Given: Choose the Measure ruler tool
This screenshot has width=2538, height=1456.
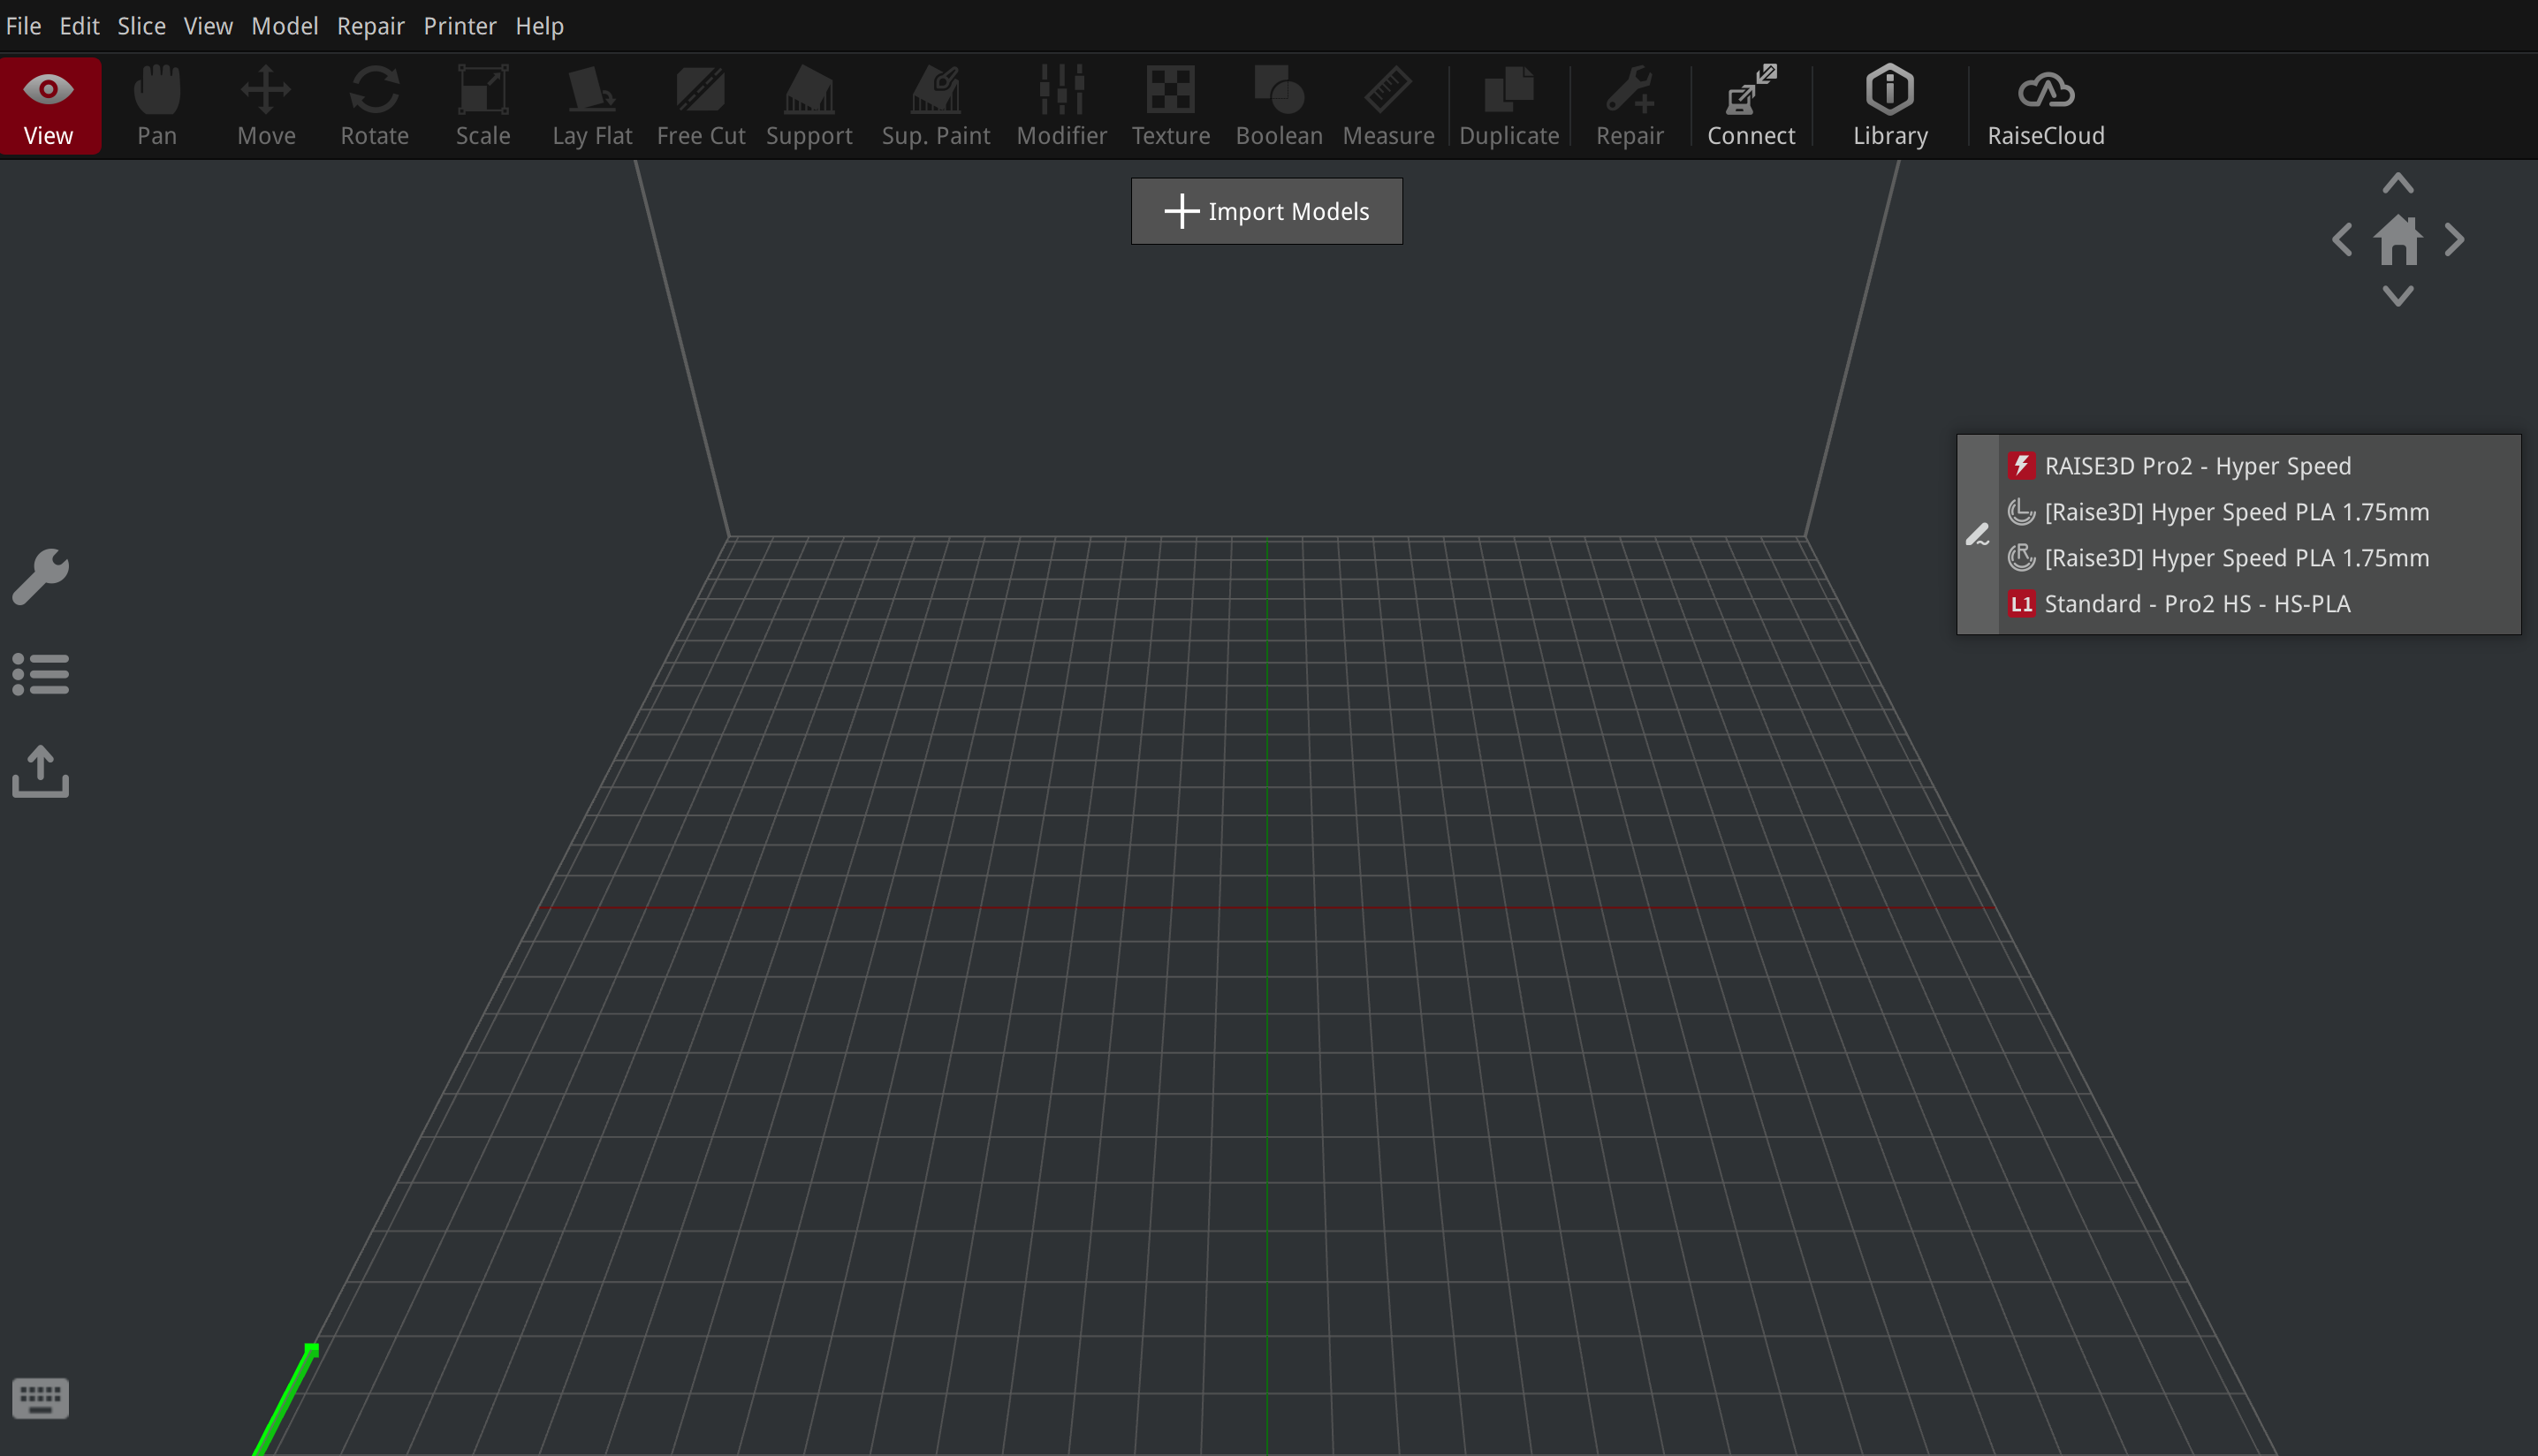Looking at the screenshot, I should pyautogui.click(x=1388, y=106).
